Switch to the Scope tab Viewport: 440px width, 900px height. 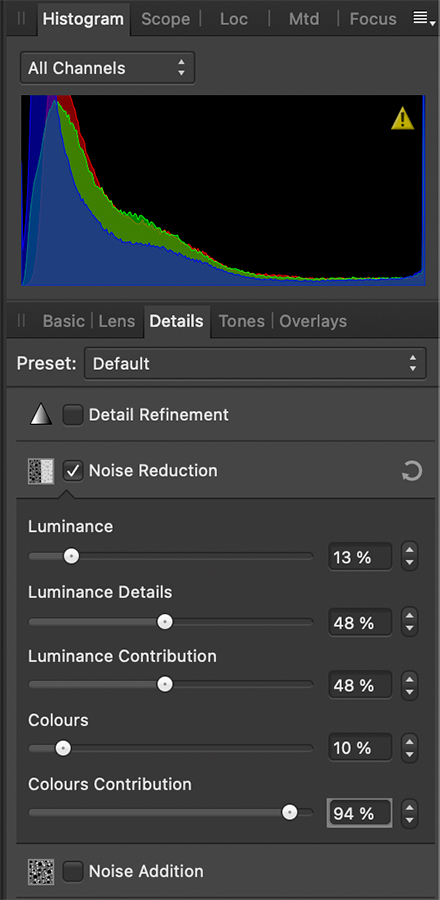pyautogui.click(x=165, y=19)
